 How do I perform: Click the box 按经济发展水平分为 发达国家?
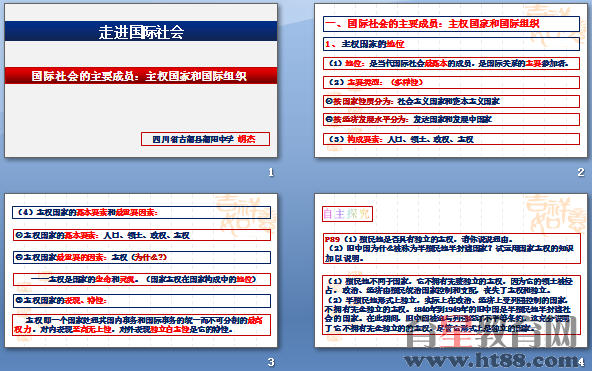451,119
